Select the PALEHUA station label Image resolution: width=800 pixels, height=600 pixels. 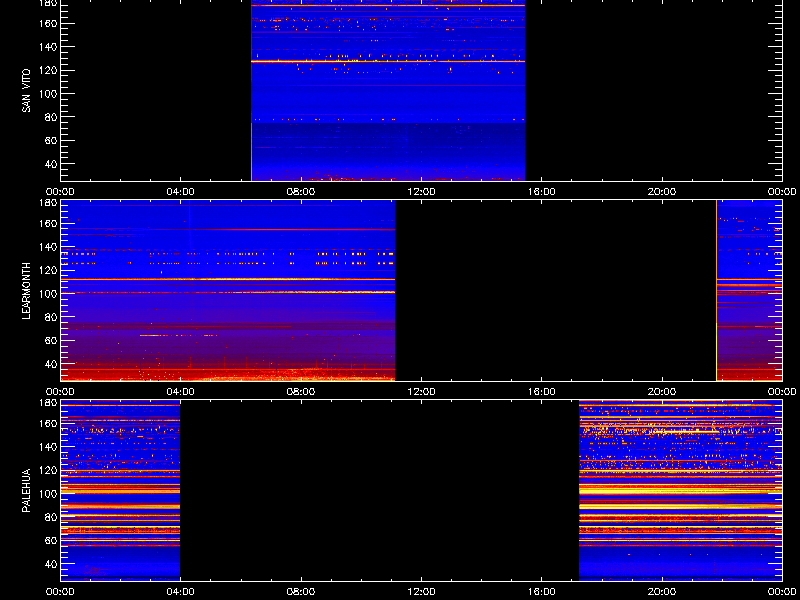(x=27, y=490)
